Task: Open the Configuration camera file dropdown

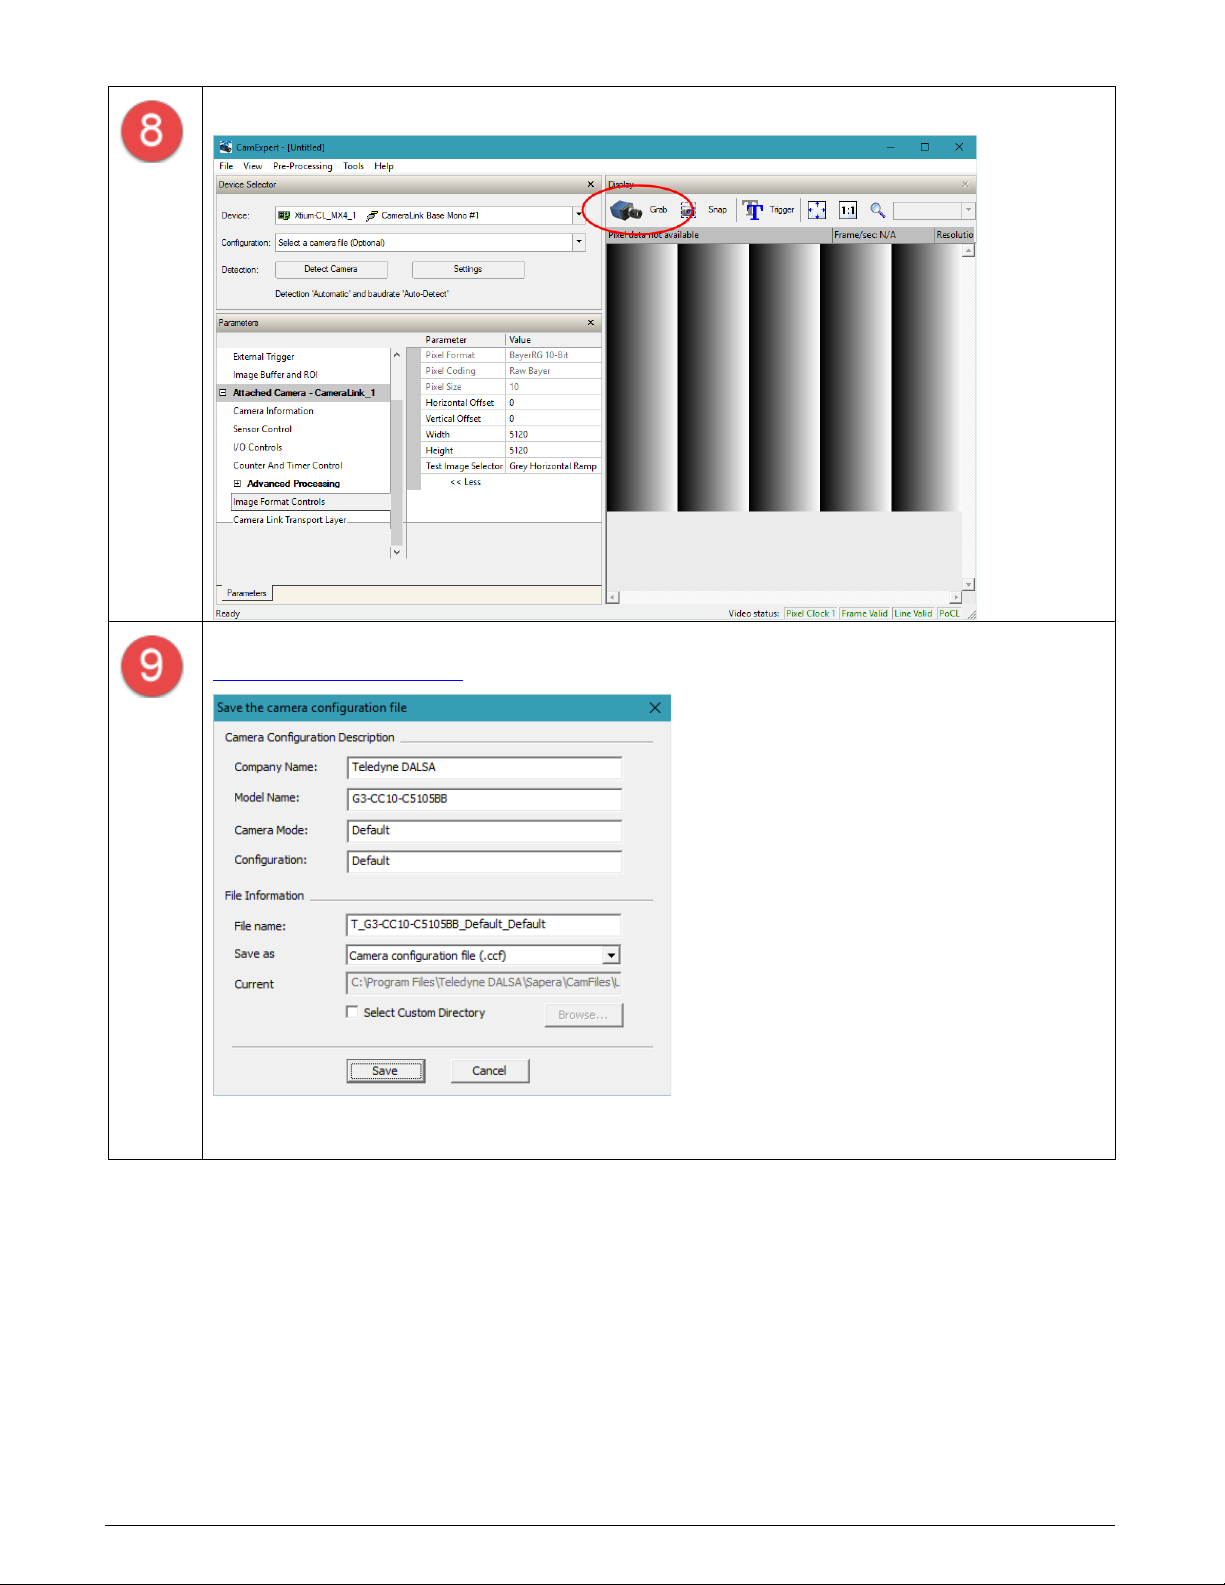Action: tap(579, 242)
